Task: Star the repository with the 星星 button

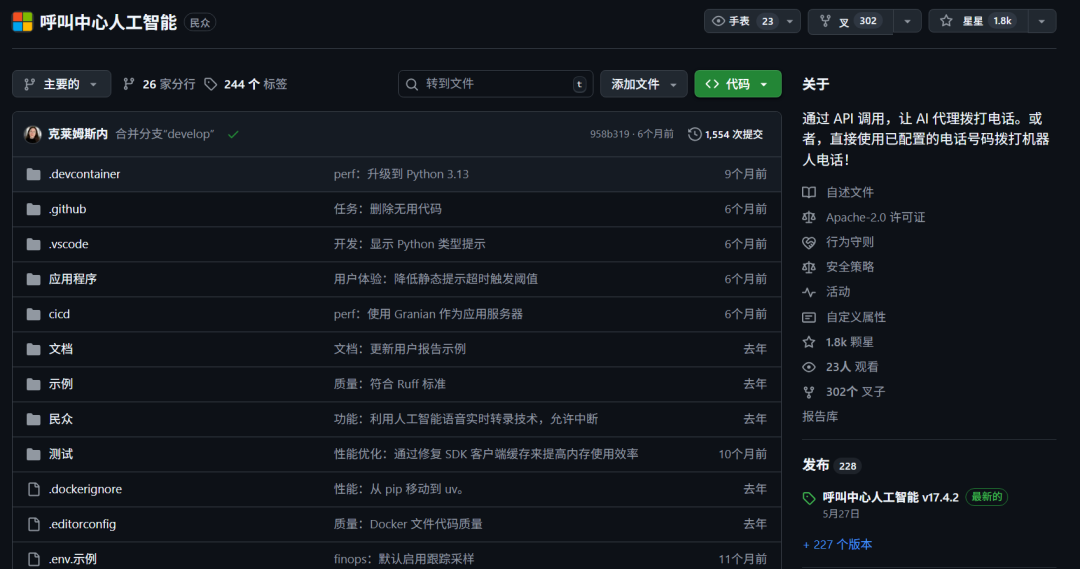Action: click(x=975, y=21)
